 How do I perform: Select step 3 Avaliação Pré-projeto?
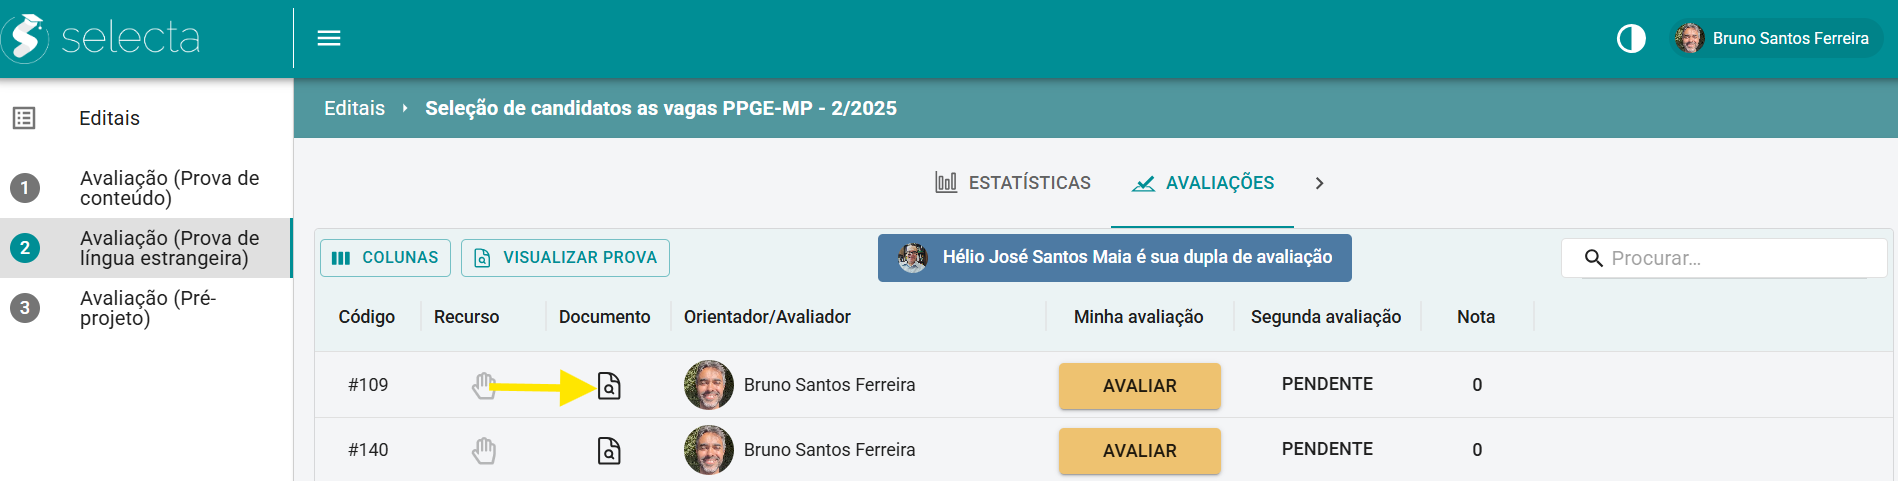pos(146,308)
